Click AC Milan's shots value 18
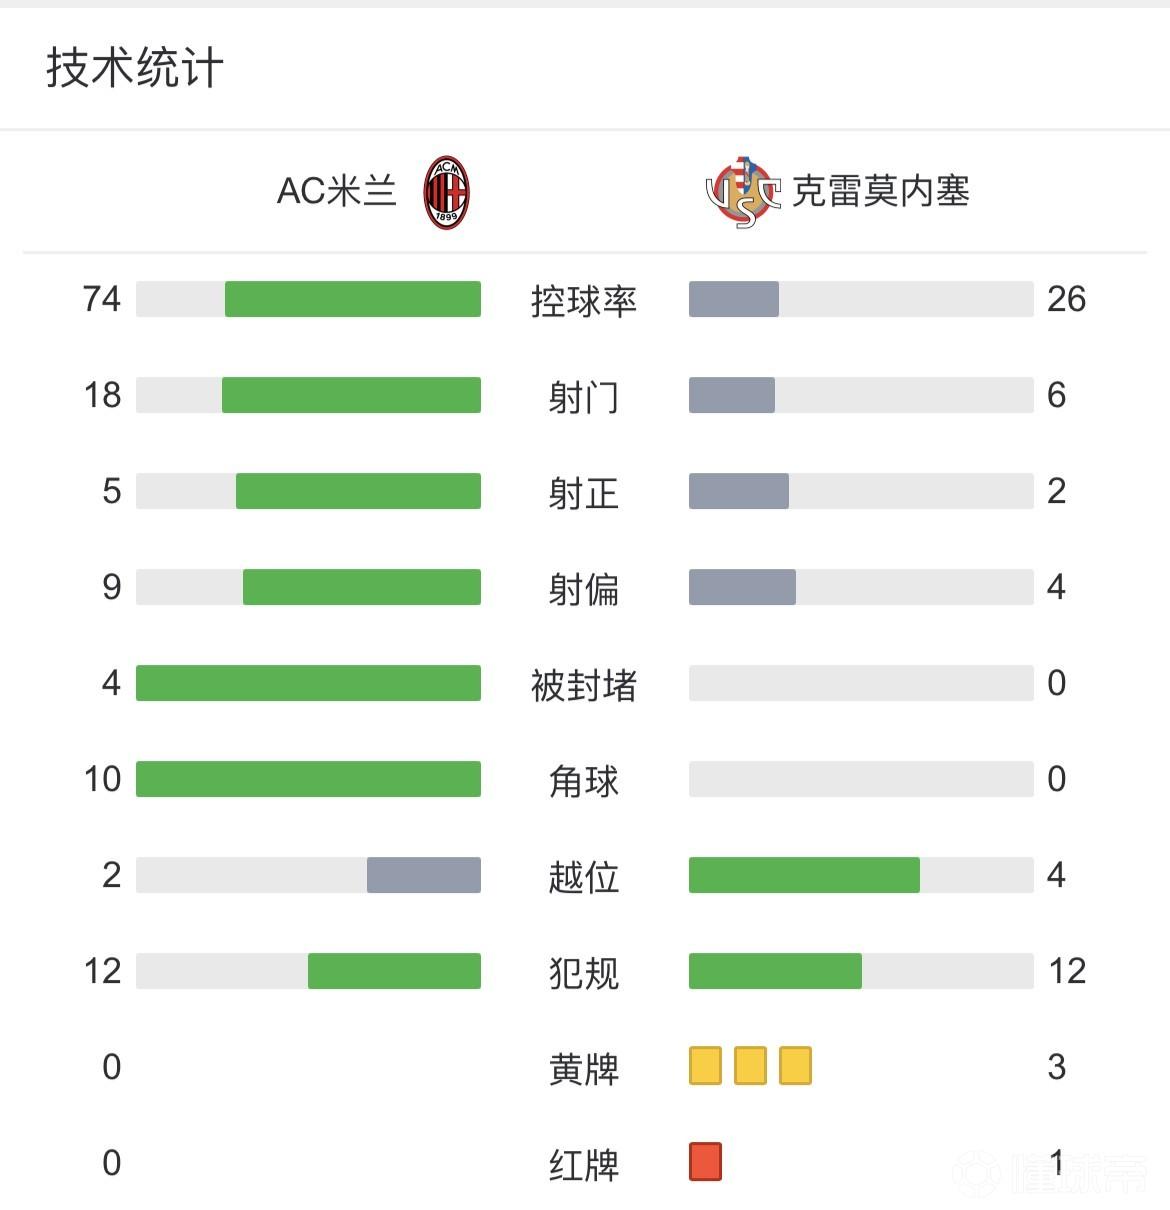 tap(102, 395)
